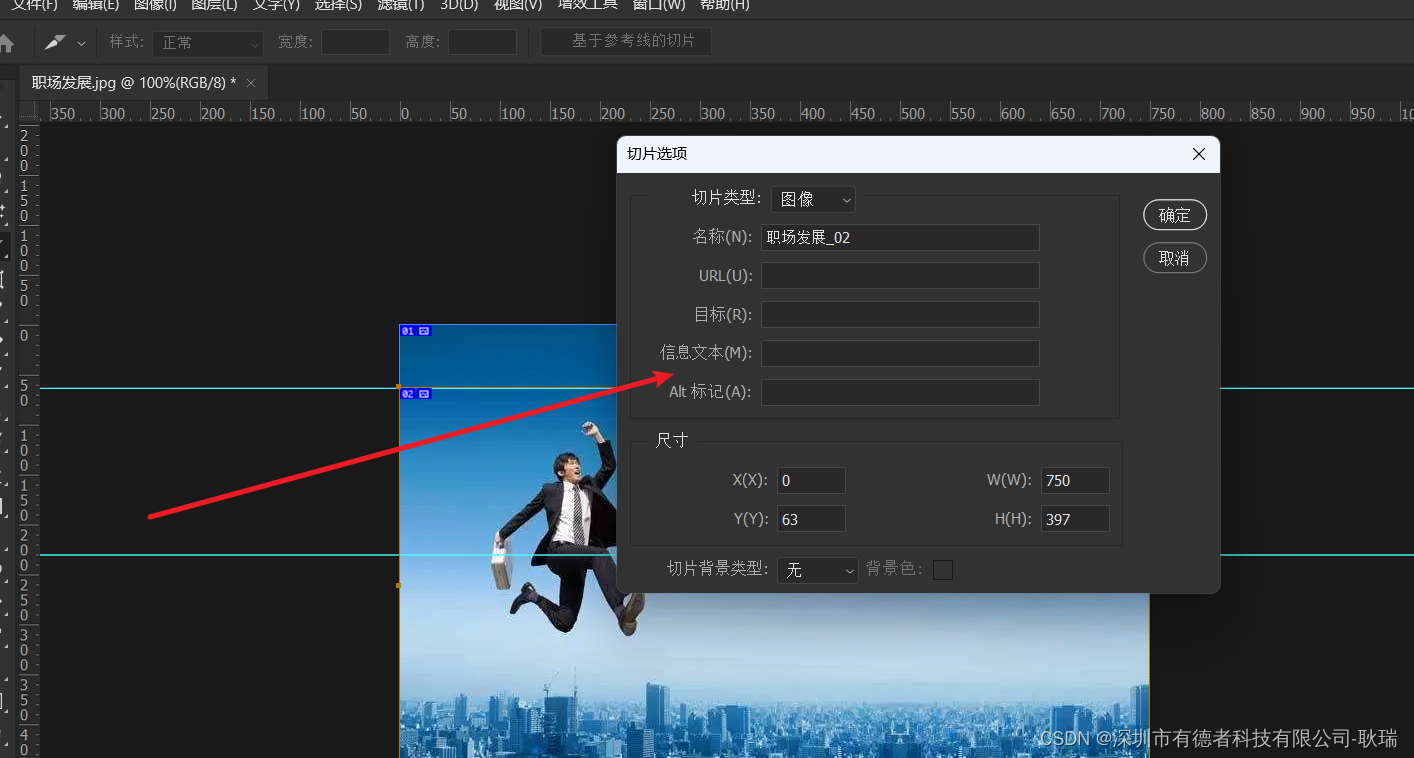Click the image-type icon next to slice 02
This screenshot has width=1414, height=758.
pos(424,394)
